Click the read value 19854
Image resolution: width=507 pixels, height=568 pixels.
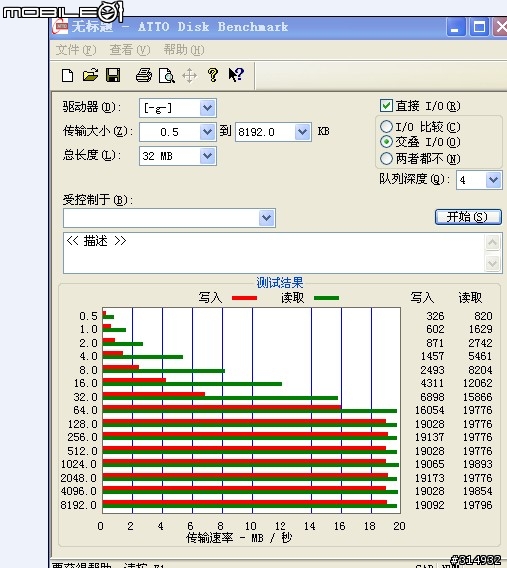coord(477,492)
